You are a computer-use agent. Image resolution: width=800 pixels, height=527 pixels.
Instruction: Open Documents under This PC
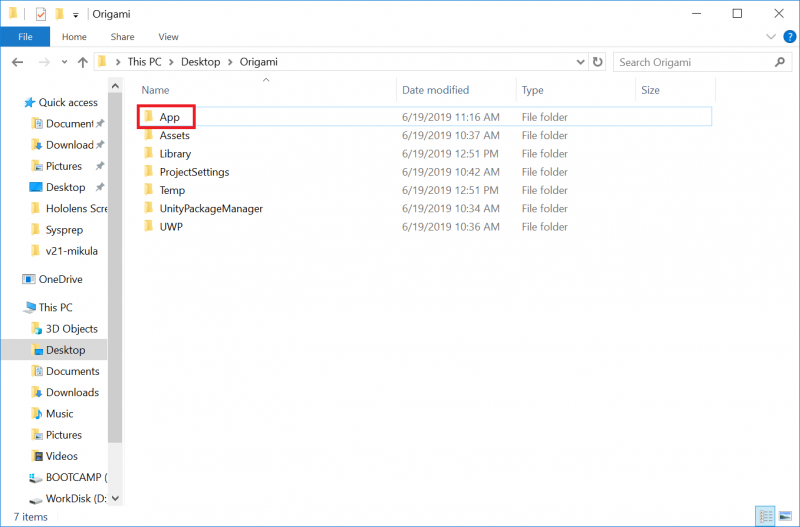[x=65, y=371]
